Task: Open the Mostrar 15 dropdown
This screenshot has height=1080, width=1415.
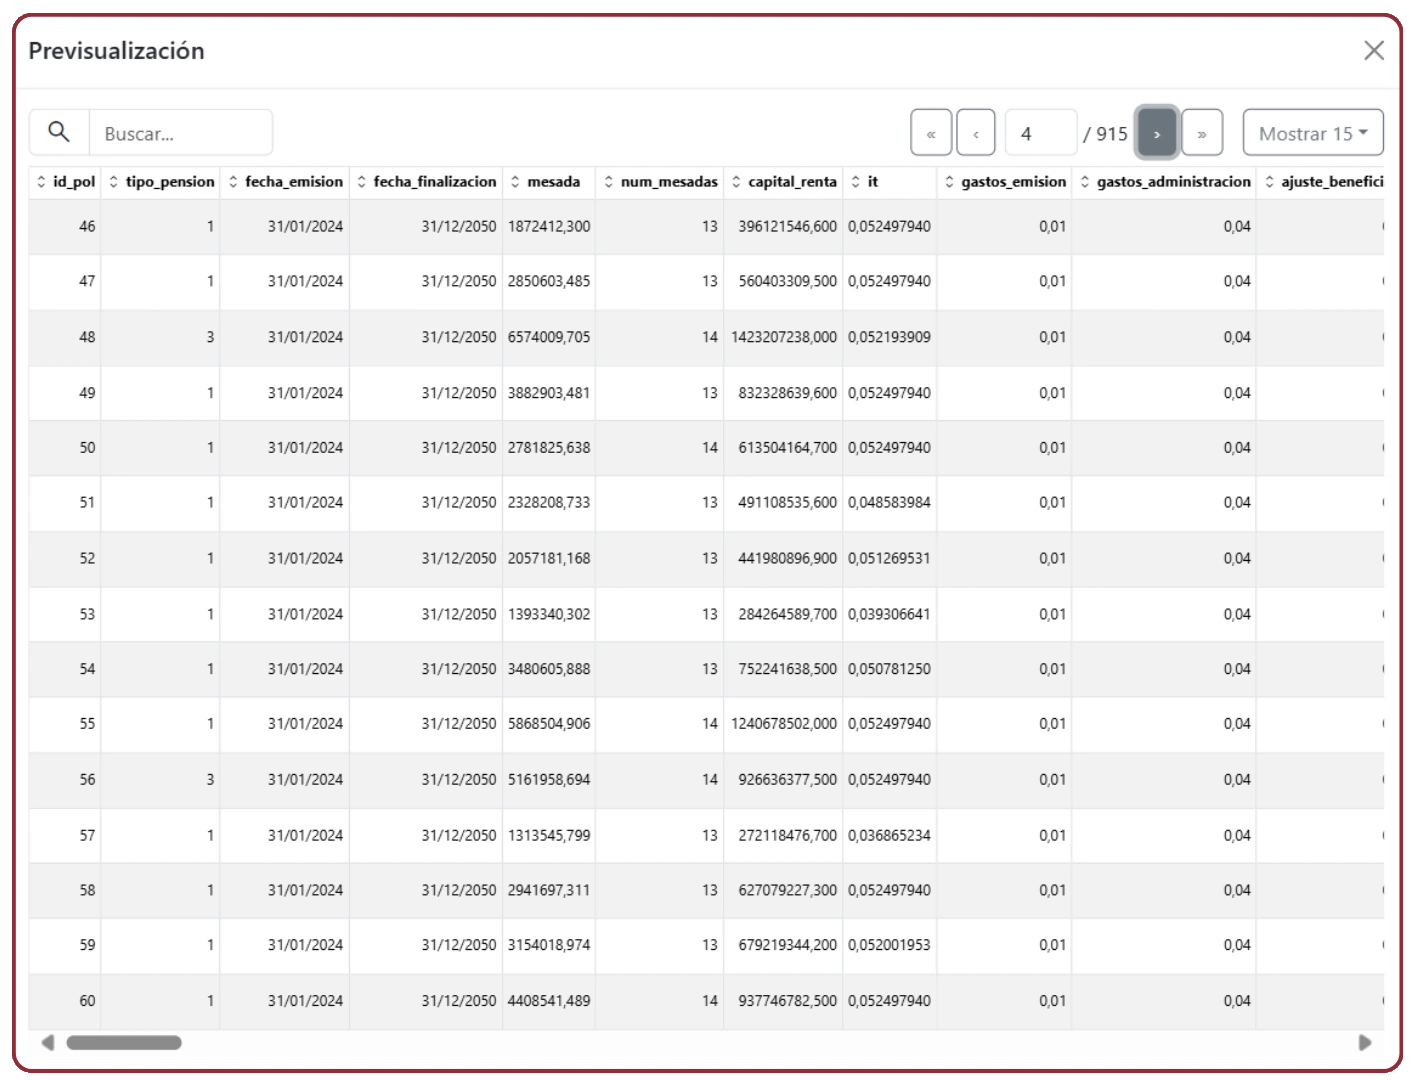Action: pyautogui.click(x=1313, y=133)
